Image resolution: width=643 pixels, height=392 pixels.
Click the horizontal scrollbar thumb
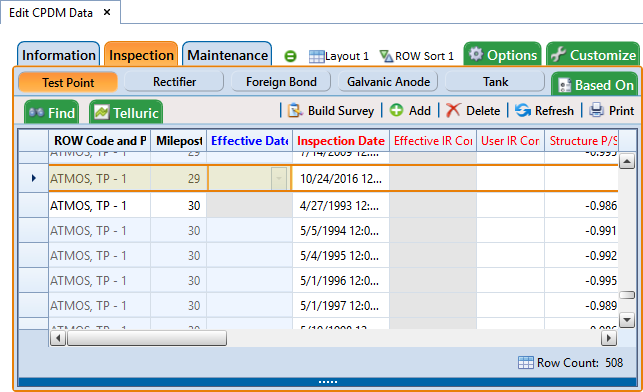[147, 338]
